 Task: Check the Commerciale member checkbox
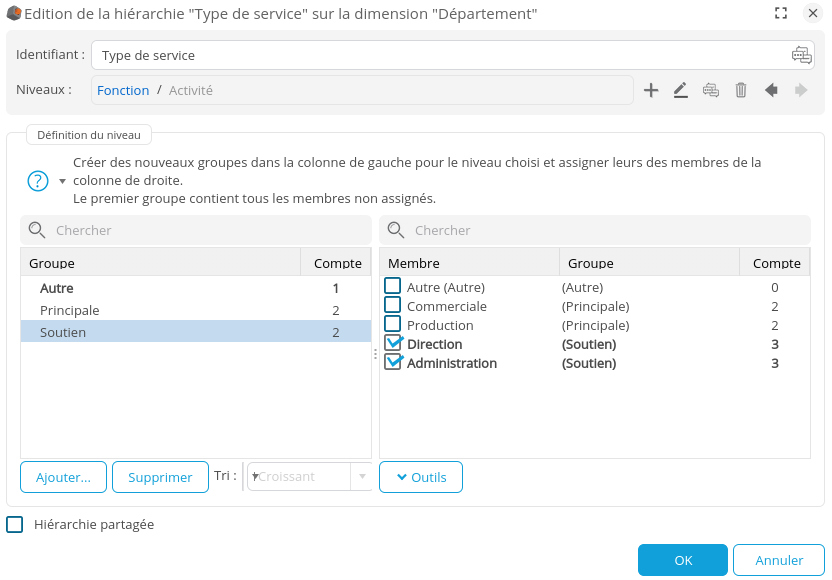click(x=393, y=305)
